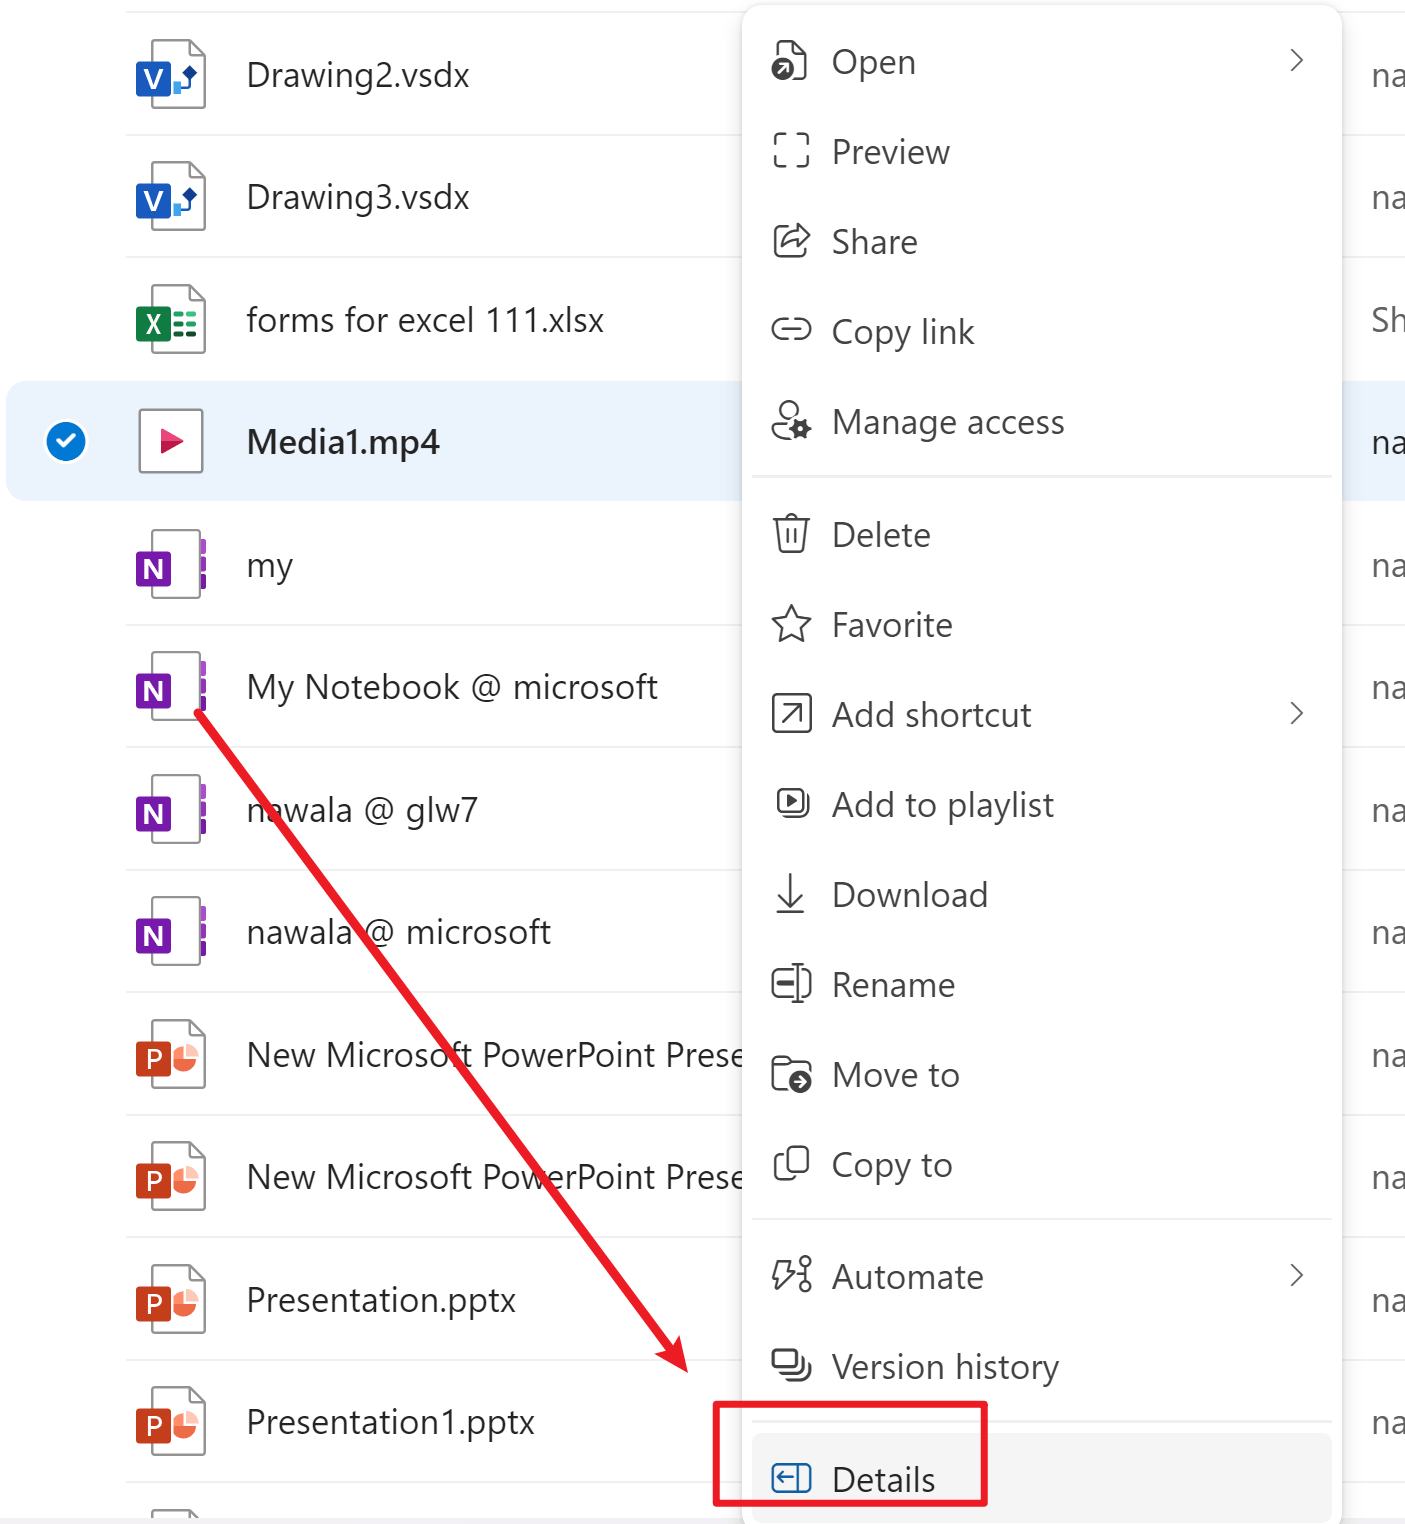Image resolution: width=1405 pixels, height=1524 pixels.
Task: Click the Download icon
Action: tap(790, 894)
